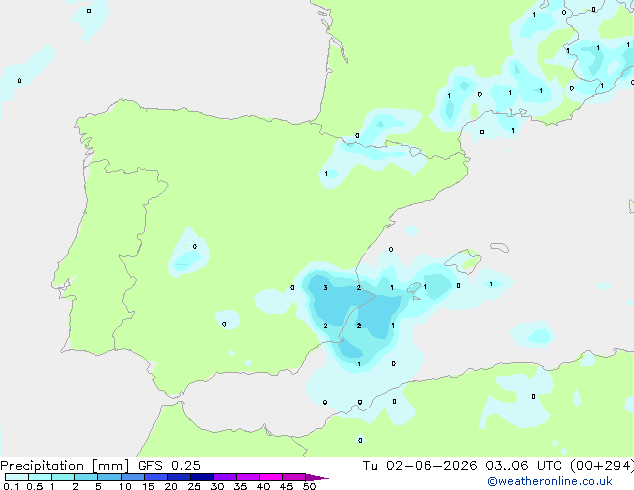
Task: Click the '(00+294)' forecast hour text
Action: point(602,466)
